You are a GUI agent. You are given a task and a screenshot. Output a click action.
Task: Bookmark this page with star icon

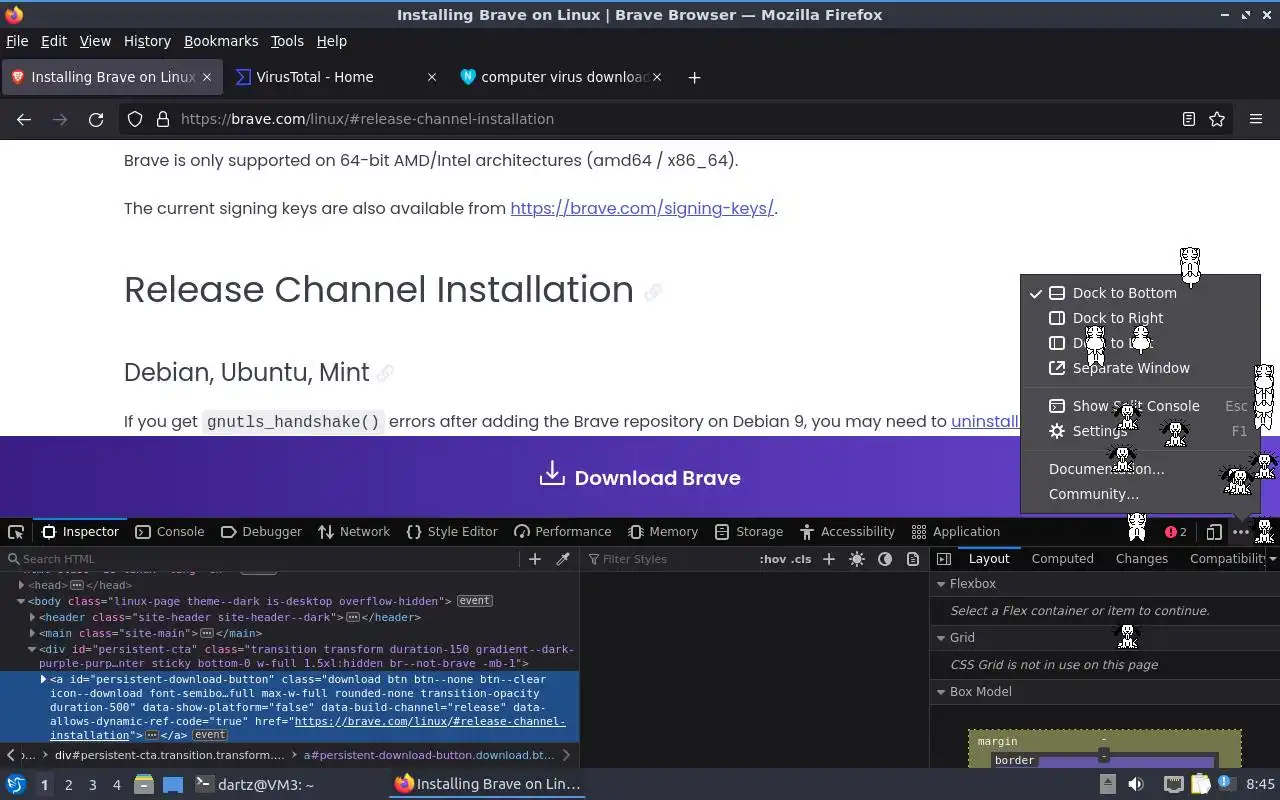click(x=1217, y=119)
